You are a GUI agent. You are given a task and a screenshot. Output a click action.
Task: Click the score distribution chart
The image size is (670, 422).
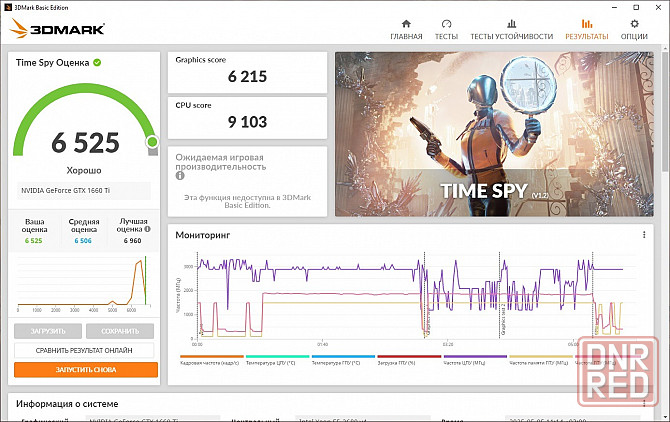click(84, 284)
